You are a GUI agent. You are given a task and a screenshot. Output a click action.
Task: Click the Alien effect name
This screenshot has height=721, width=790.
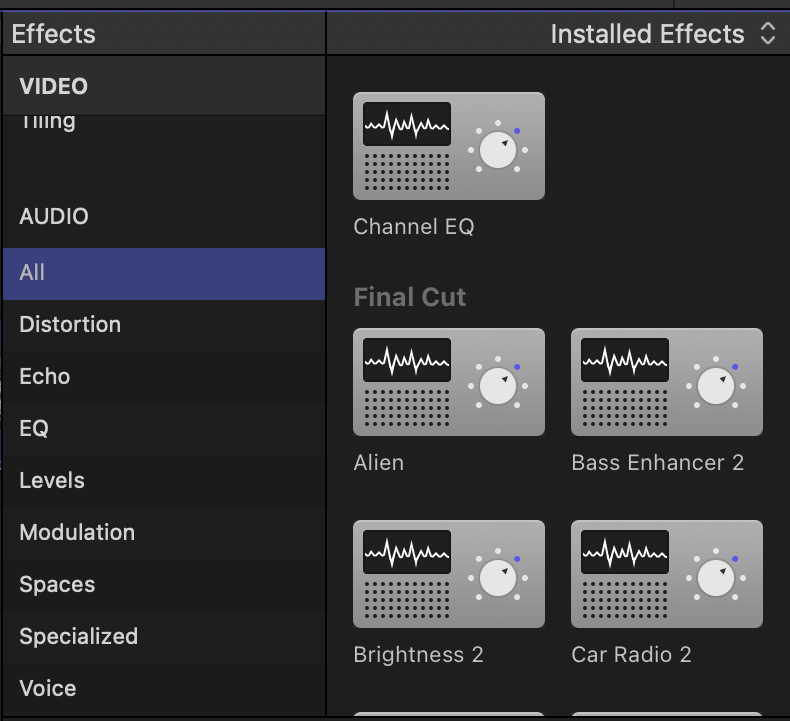(378, 463)
